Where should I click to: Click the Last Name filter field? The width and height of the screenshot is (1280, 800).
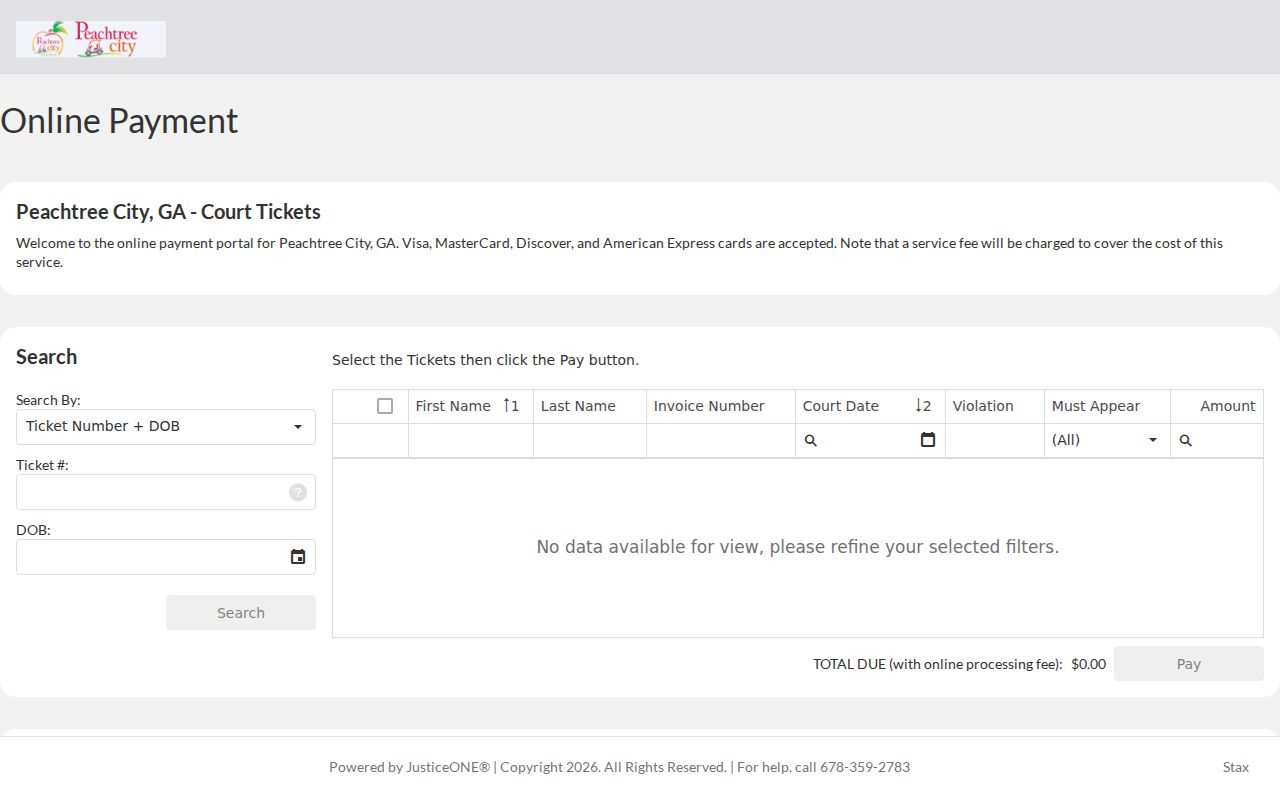[590, 440]
